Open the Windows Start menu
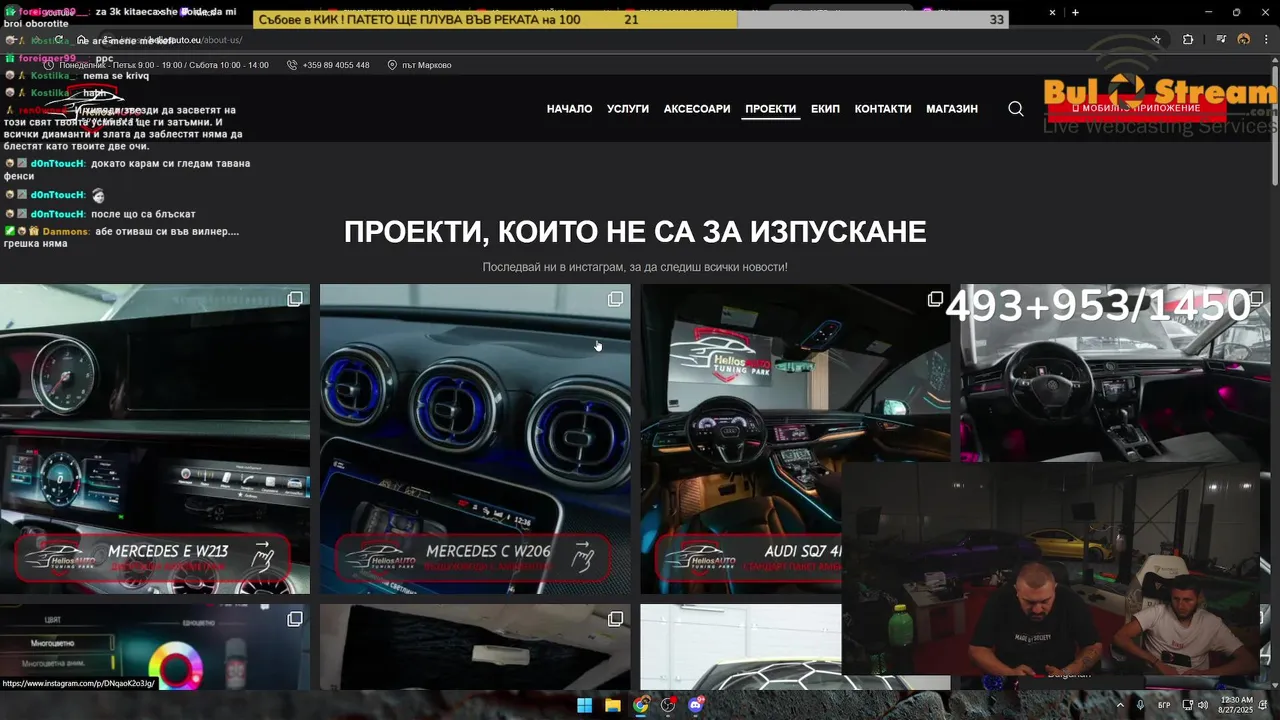This screenshot has height=720, width=1280. click(584, 705)
